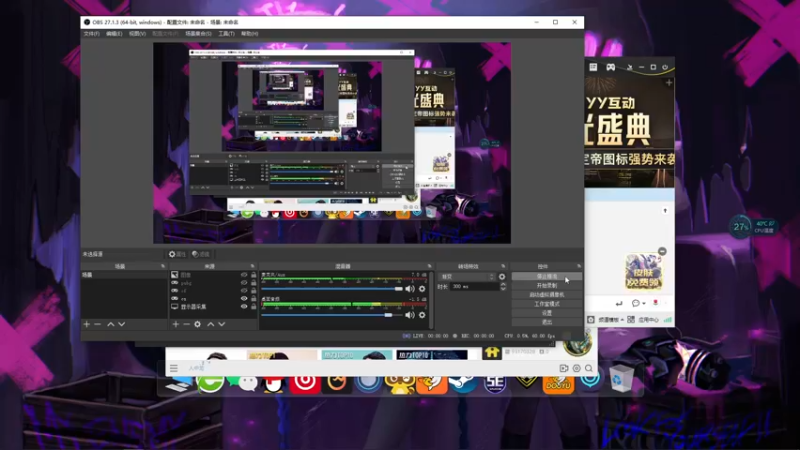The image size is (800, 450).
Task: Decrease transition duration with down arrow
Action: pos(503,289)
